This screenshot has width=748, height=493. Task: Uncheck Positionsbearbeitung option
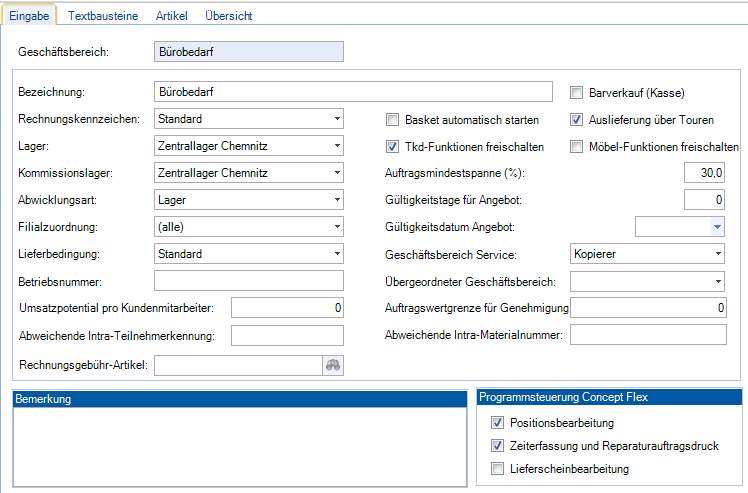click(x=498, y=424)
